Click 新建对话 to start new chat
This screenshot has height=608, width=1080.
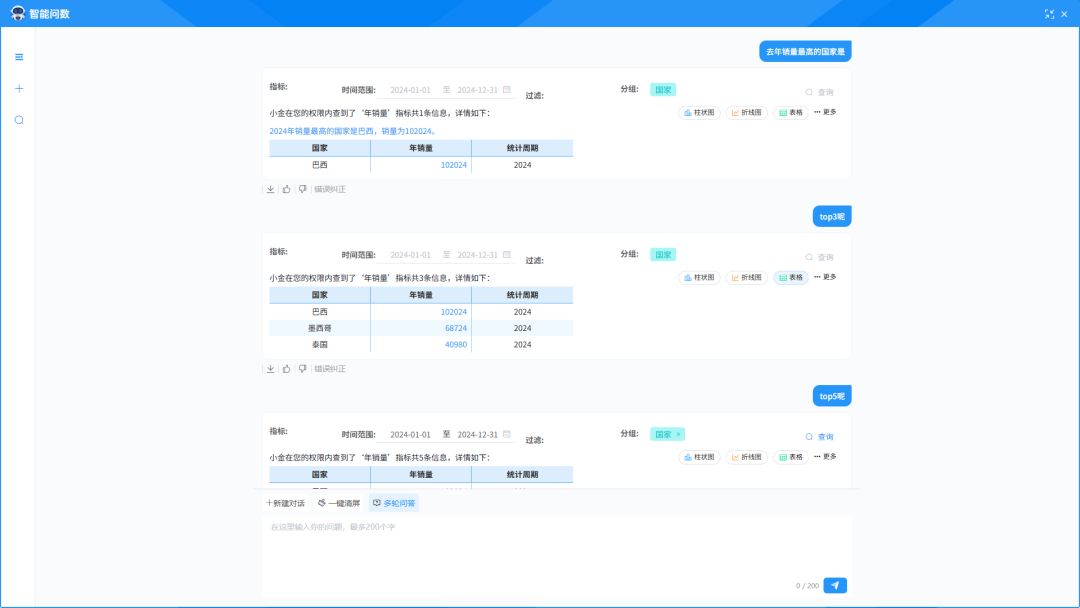pyautogui.click(x=285, y=503)
